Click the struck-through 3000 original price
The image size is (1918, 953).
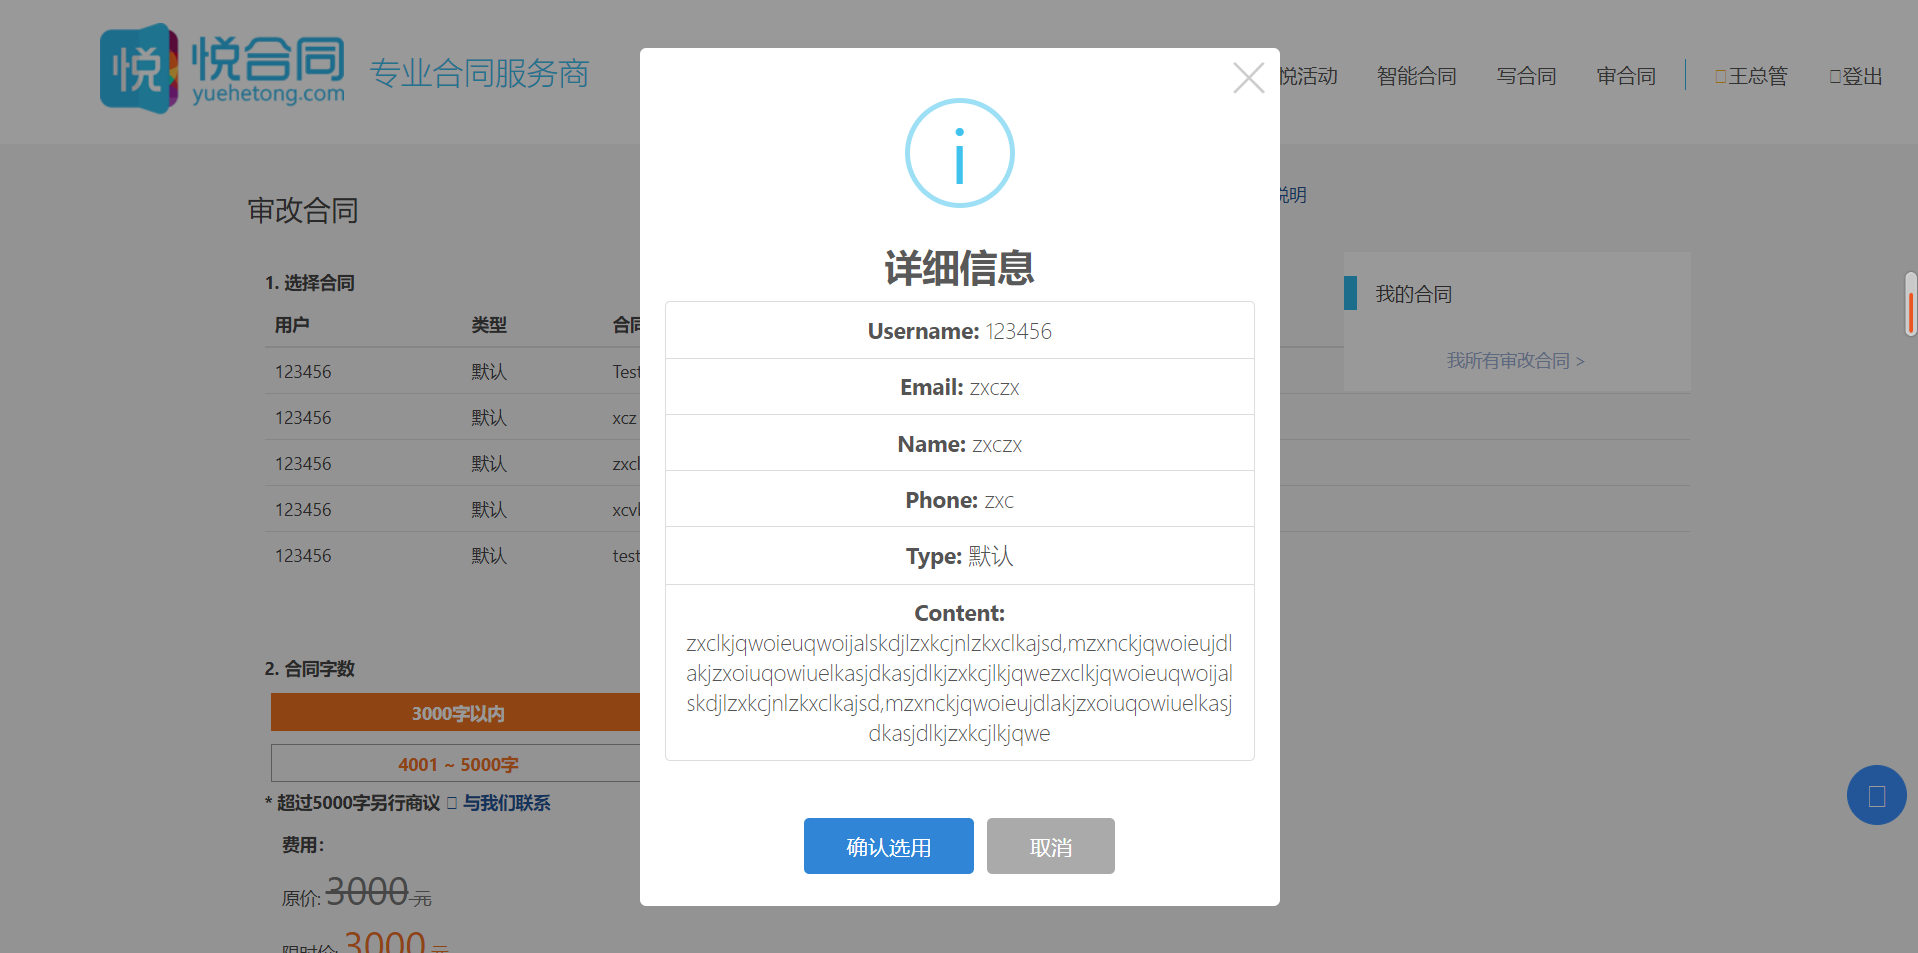[367, 891]
